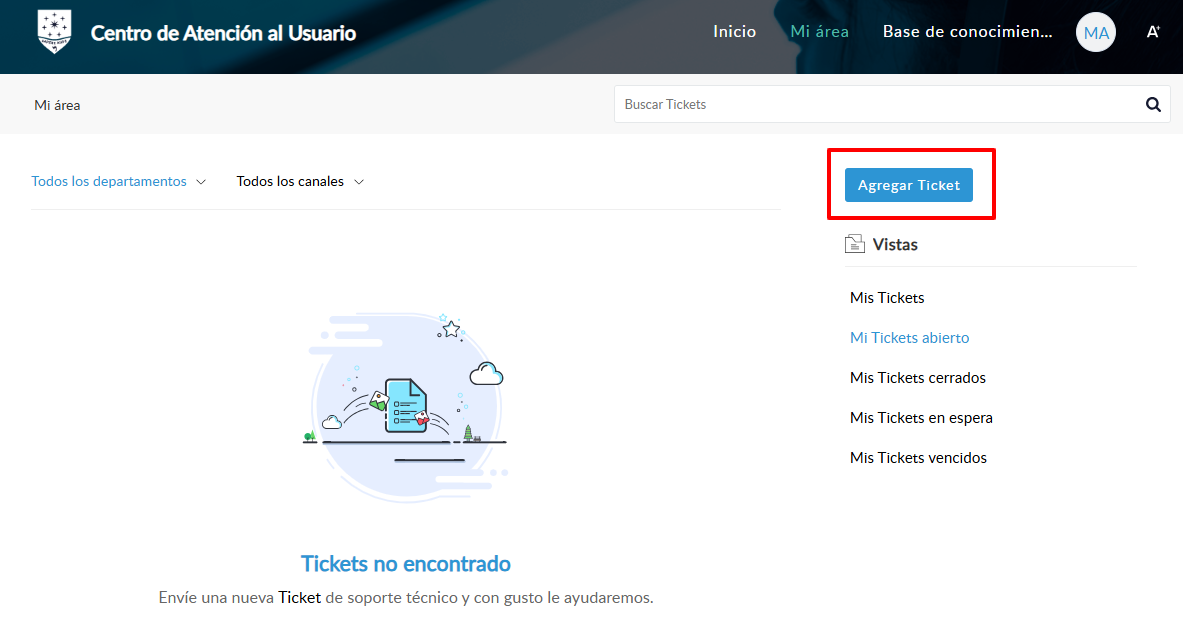Open Base de conocimiento menu item
Screen dimensions: 1183x619
click(967, 32)
